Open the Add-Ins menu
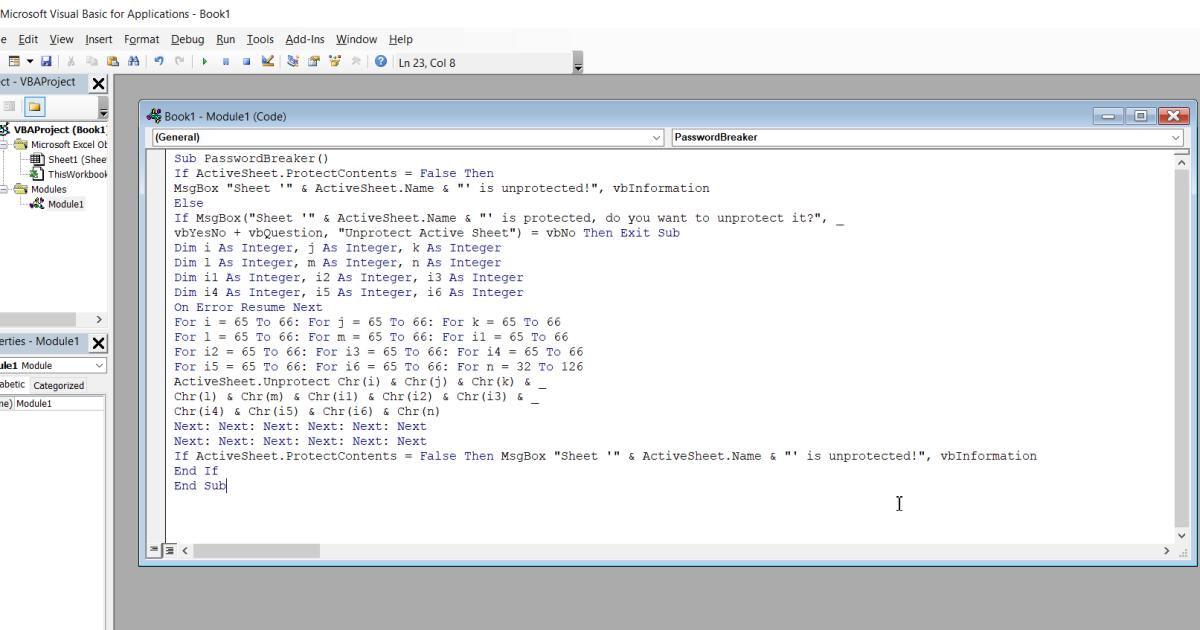Image resolution: width=1200 pixels, height=630 pixels. click(x=305, y=39)
